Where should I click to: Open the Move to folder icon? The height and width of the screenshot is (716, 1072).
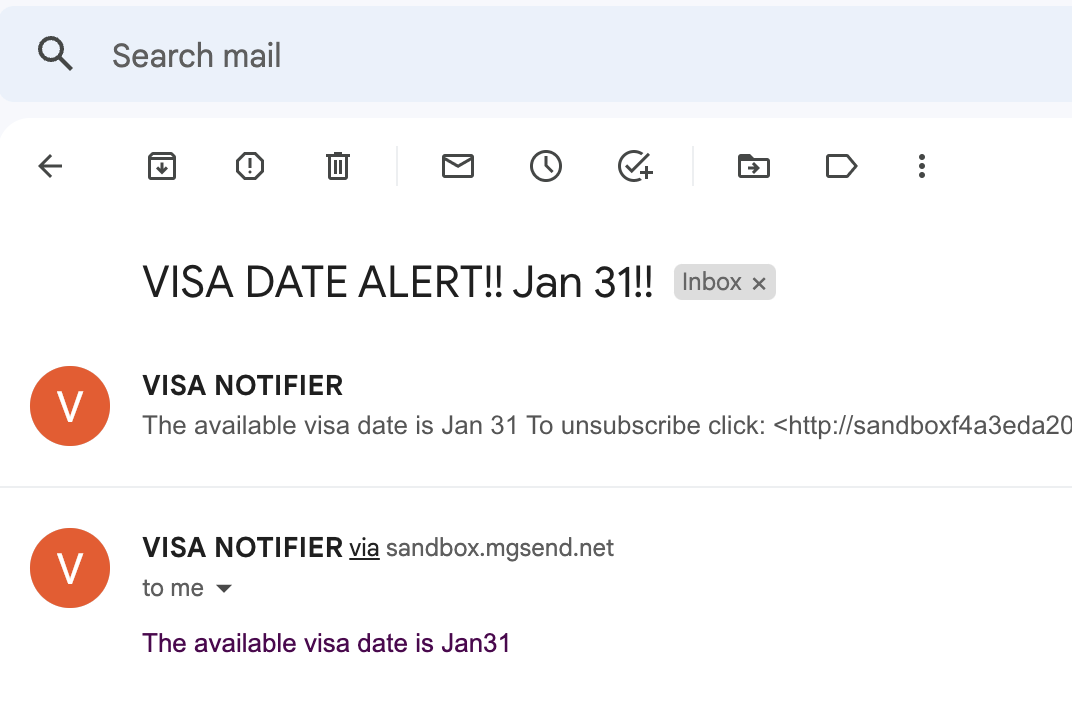pyautogui.click(x=753, y=166)
